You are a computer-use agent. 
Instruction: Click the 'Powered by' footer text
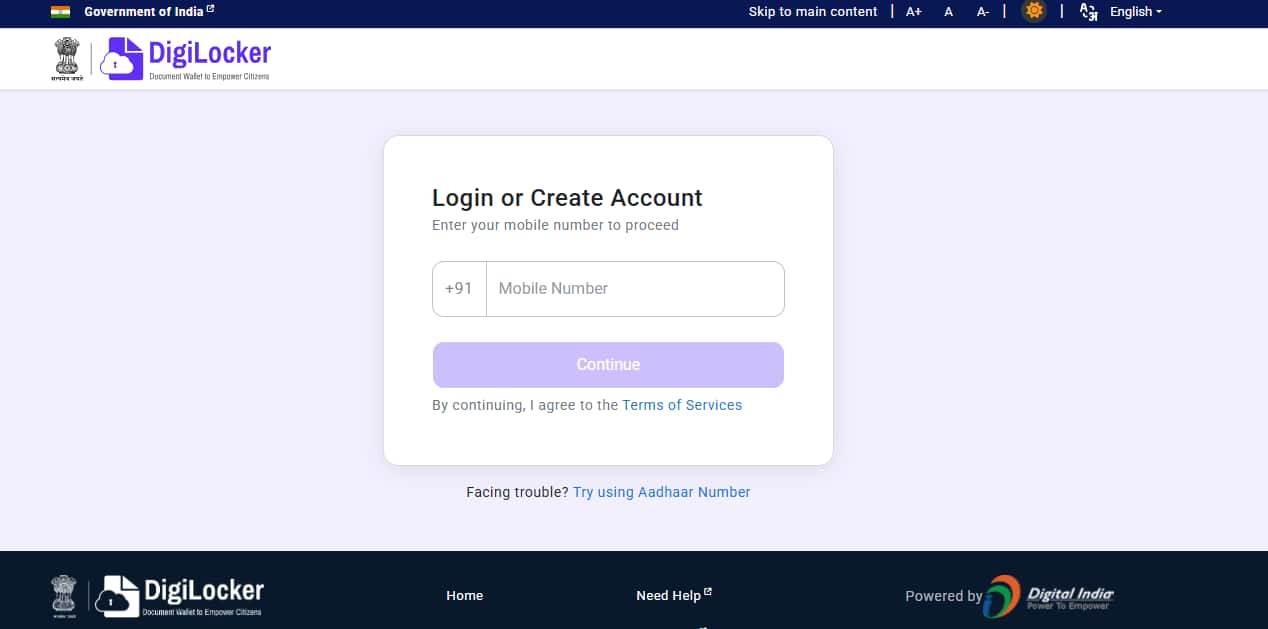(x=943, y=596)
